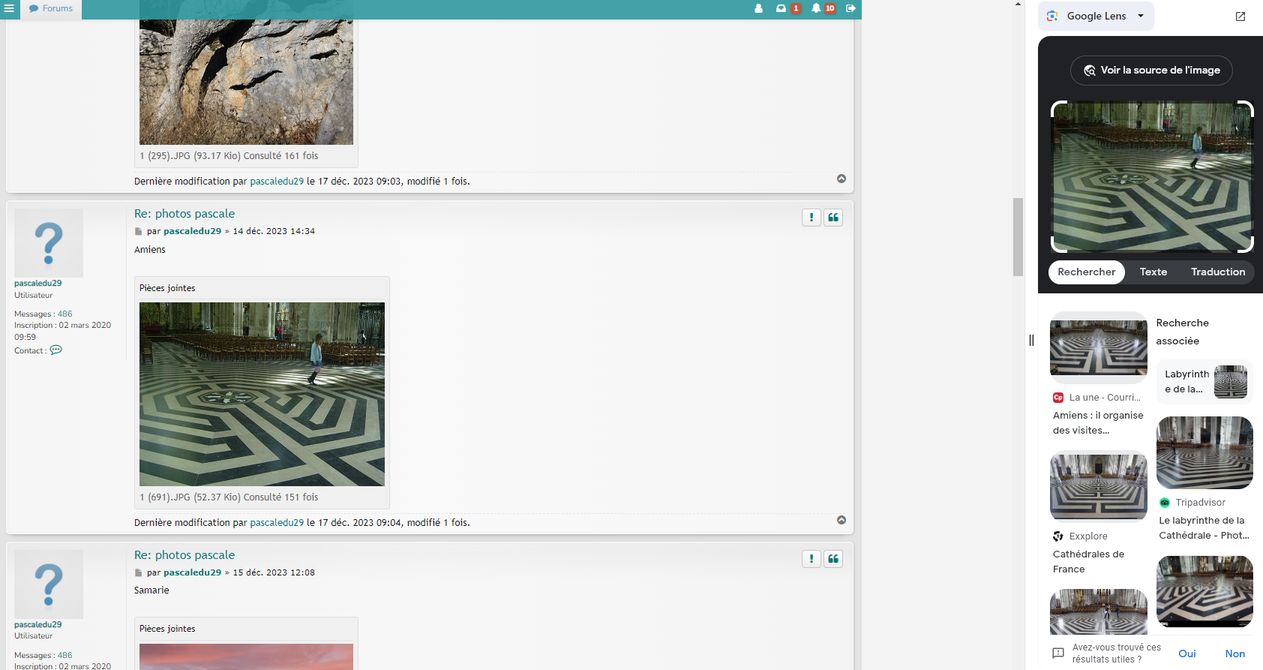1263x670 pixels.
Task: Select the Rechercher tab
Action: click(x=1086, y=272)
